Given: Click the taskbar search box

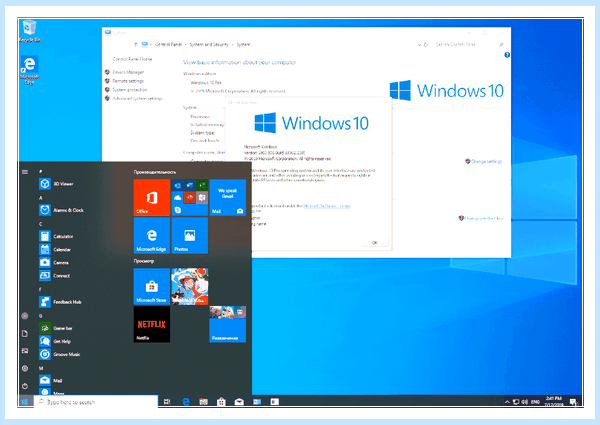Looking at the screenshot, I should [x=96, y=402].
